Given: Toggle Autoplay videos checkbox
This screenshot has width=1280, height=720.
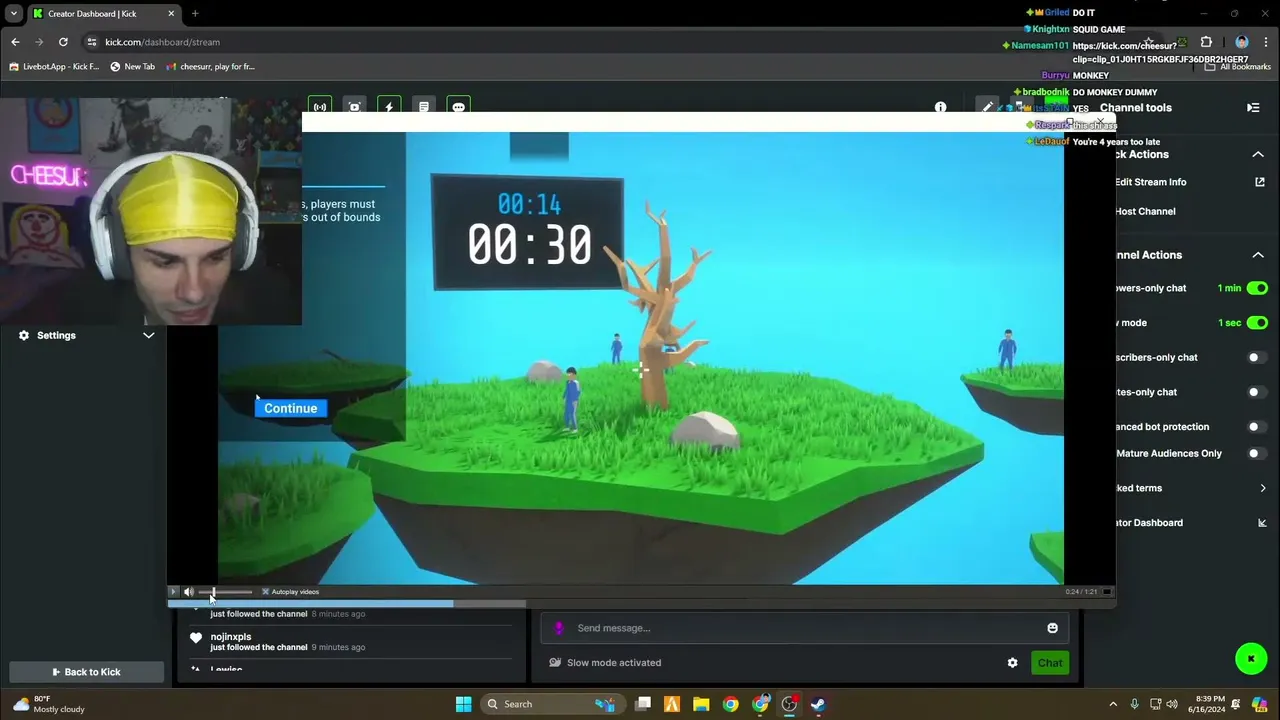Looking at the screenshot, I should click(x=265, y=592).
